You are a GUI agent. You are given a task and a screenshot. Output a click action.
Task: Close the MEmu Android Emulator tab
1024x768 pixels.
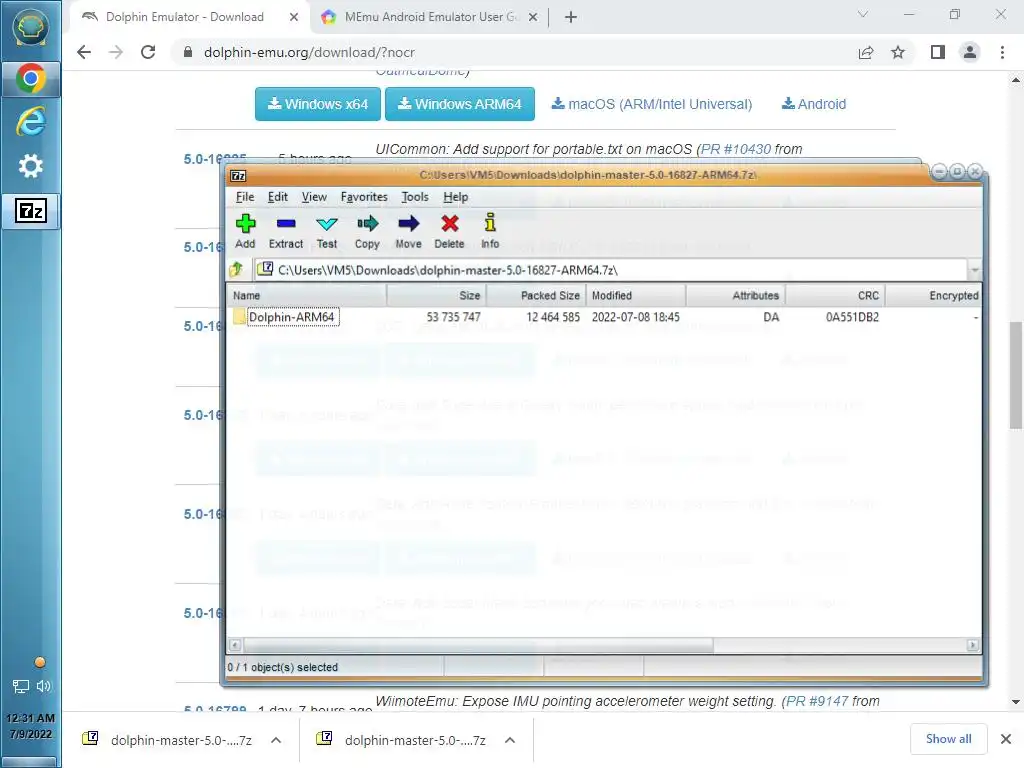pos(533,18)
